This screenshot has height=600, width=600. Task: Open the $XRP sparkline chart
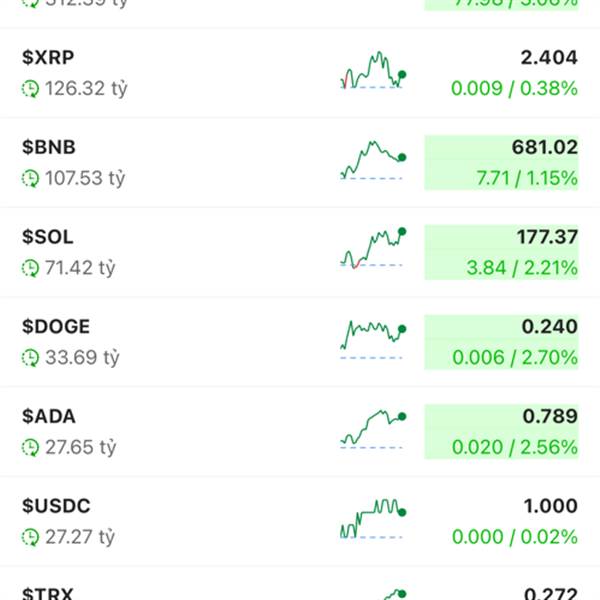point(373,71)
